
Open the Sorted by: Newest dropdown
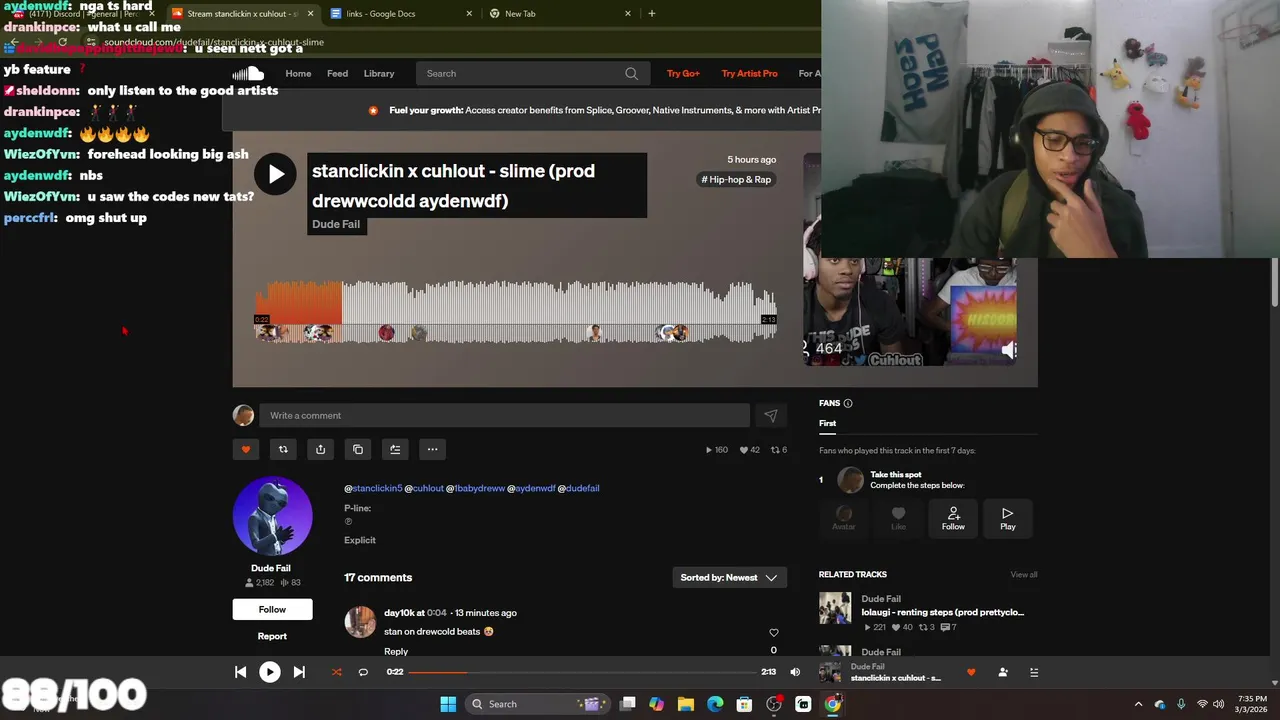[729, 577]
